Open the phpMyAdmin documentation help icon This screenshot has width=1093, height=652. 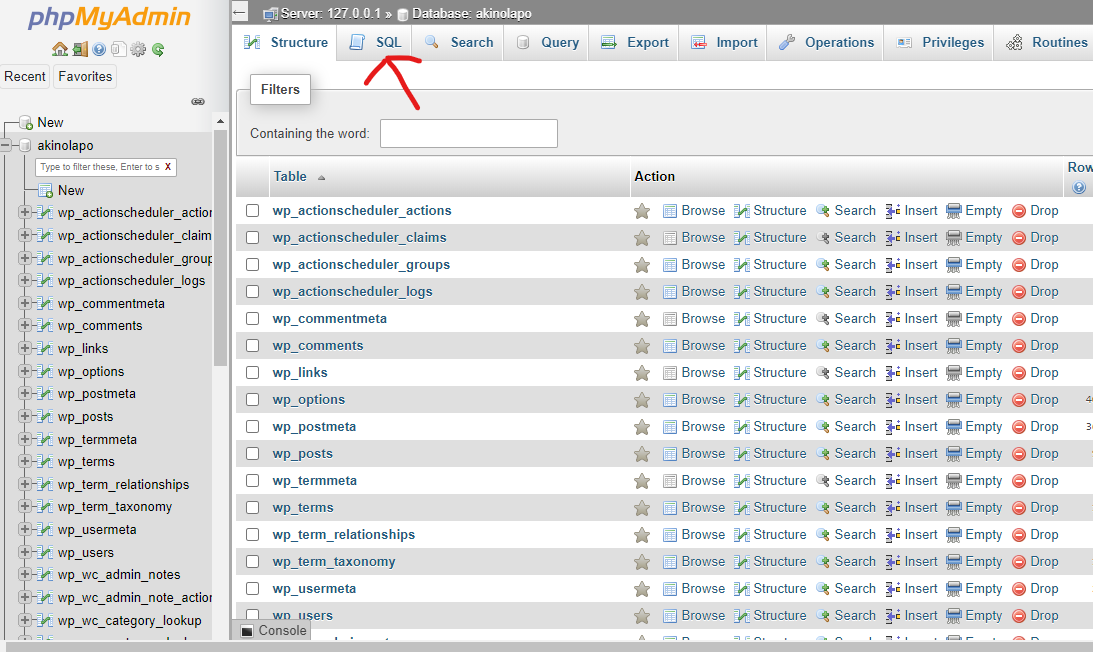click(x=99, y=49)
